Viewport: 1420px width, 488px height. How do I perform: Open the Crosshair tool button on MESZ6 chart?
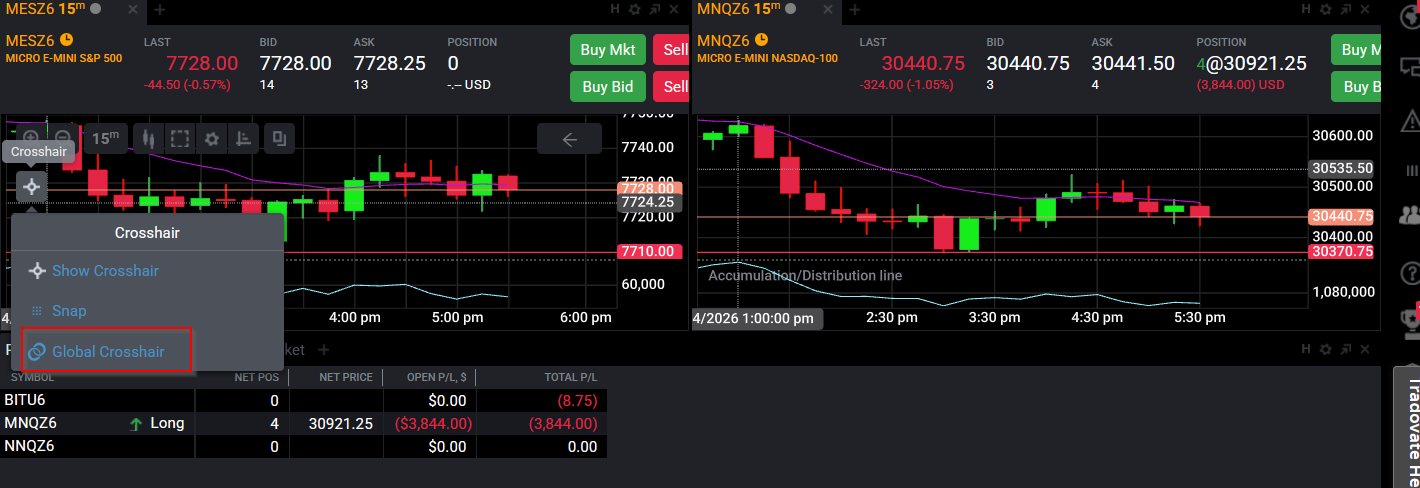coord(32,186)
